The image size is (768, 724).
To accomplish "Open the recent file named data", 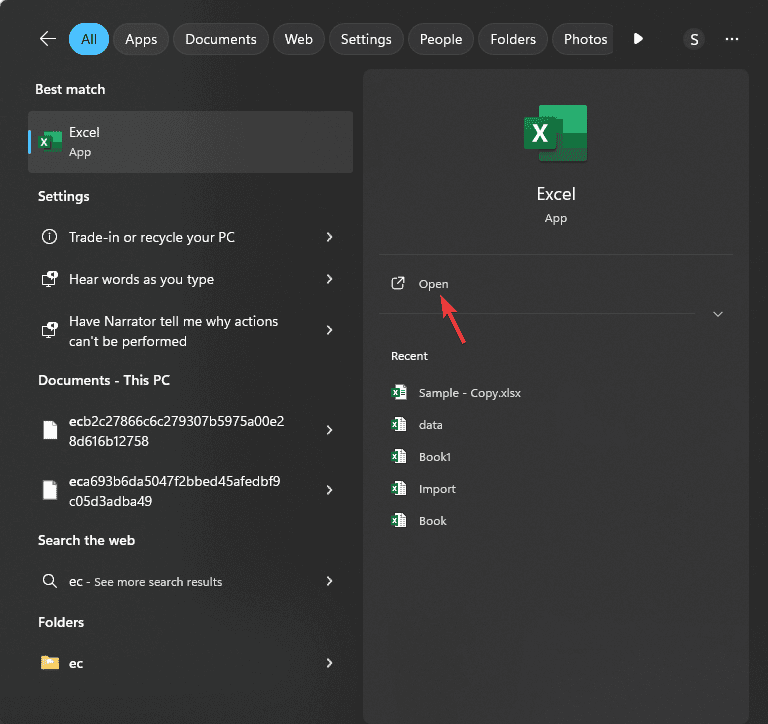I will 430,425.
